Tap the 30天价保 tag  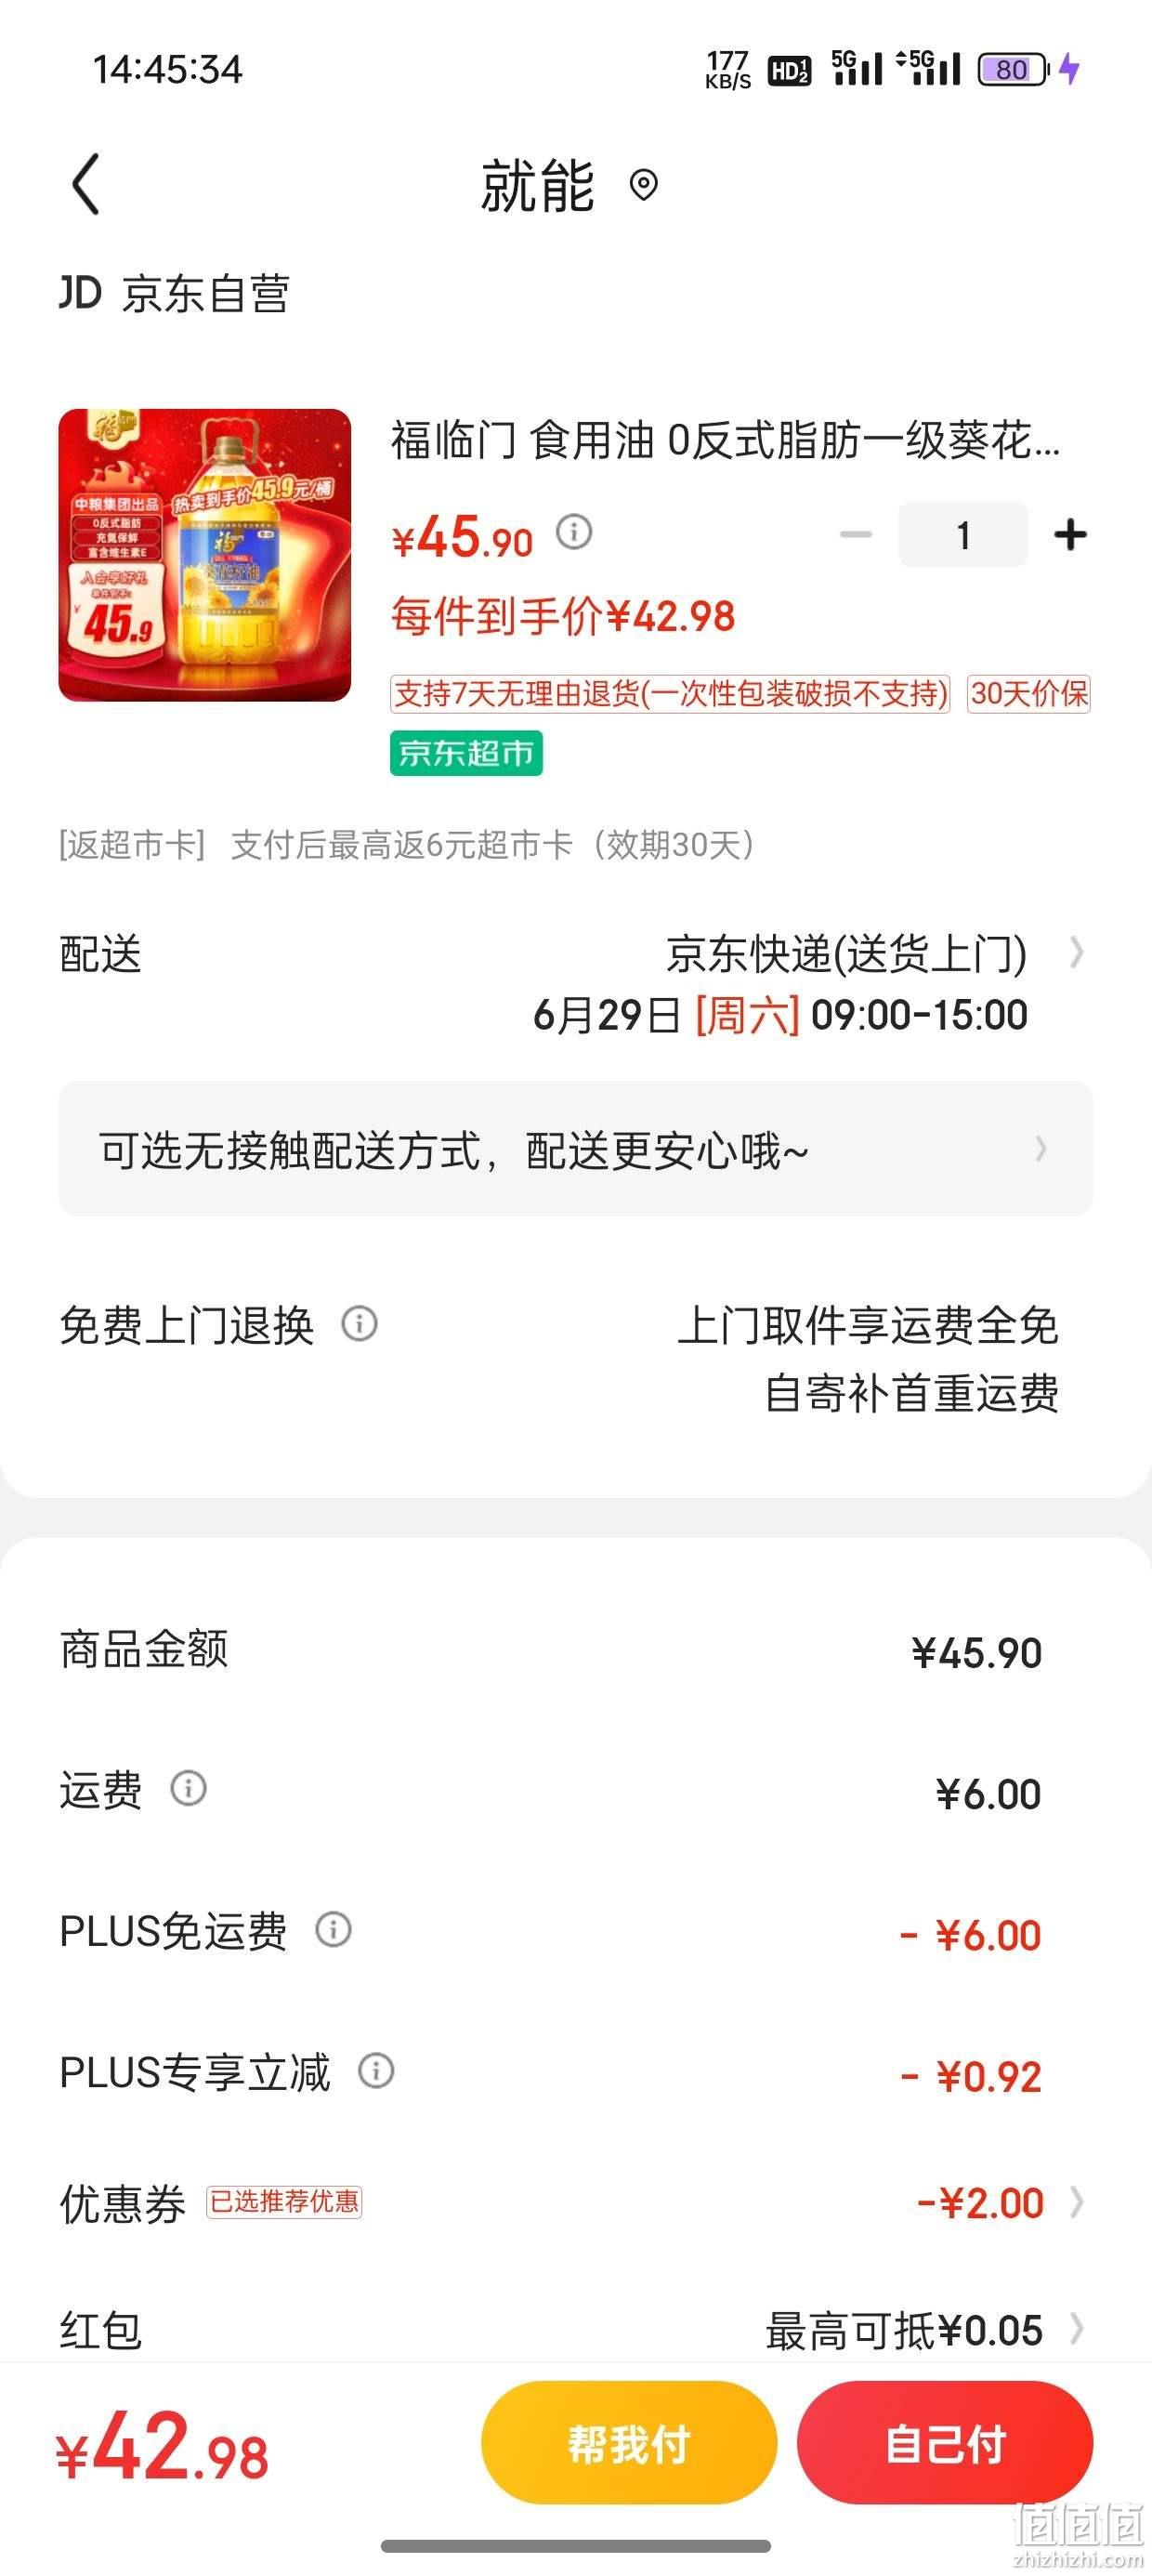[x=1029, y=694]
